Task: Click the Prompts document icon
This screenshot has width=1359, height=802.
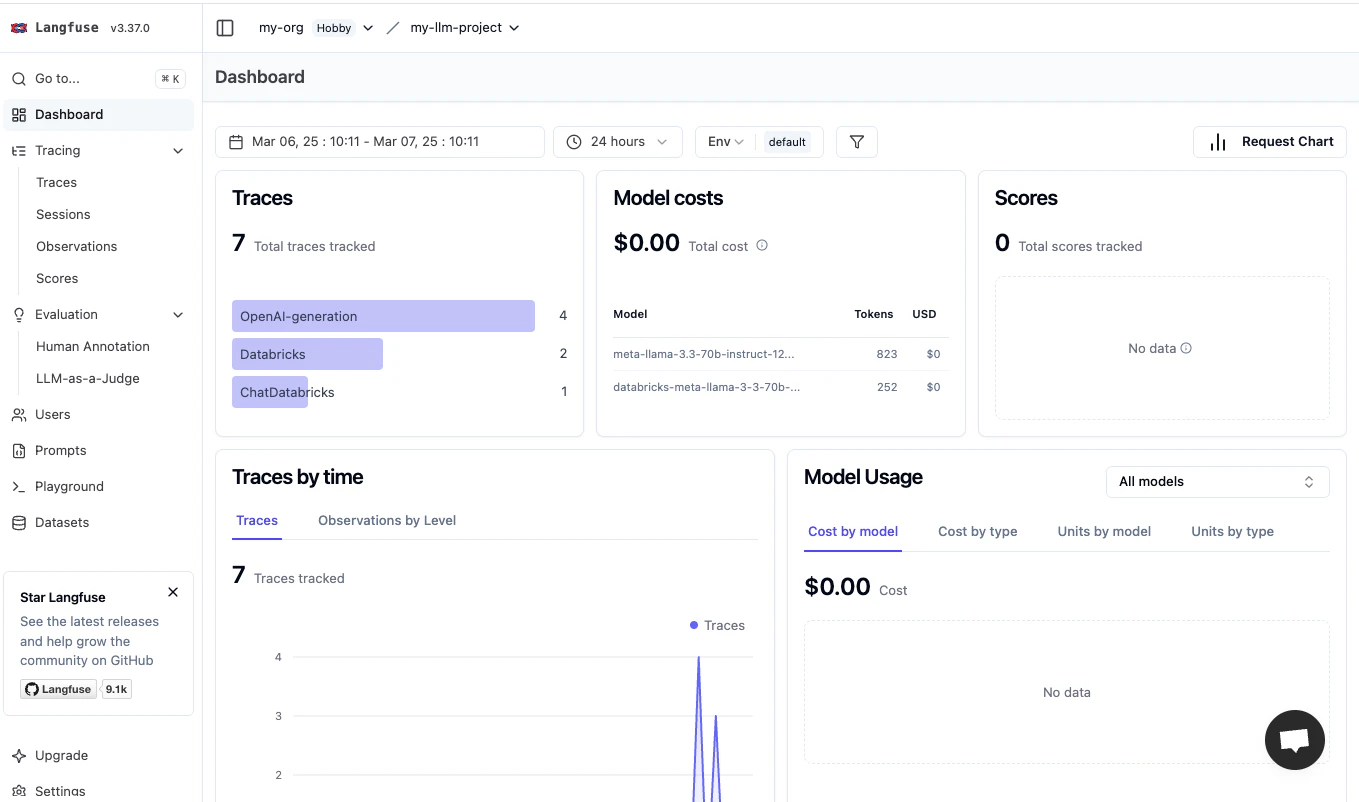Action: [x=19, y=451]
